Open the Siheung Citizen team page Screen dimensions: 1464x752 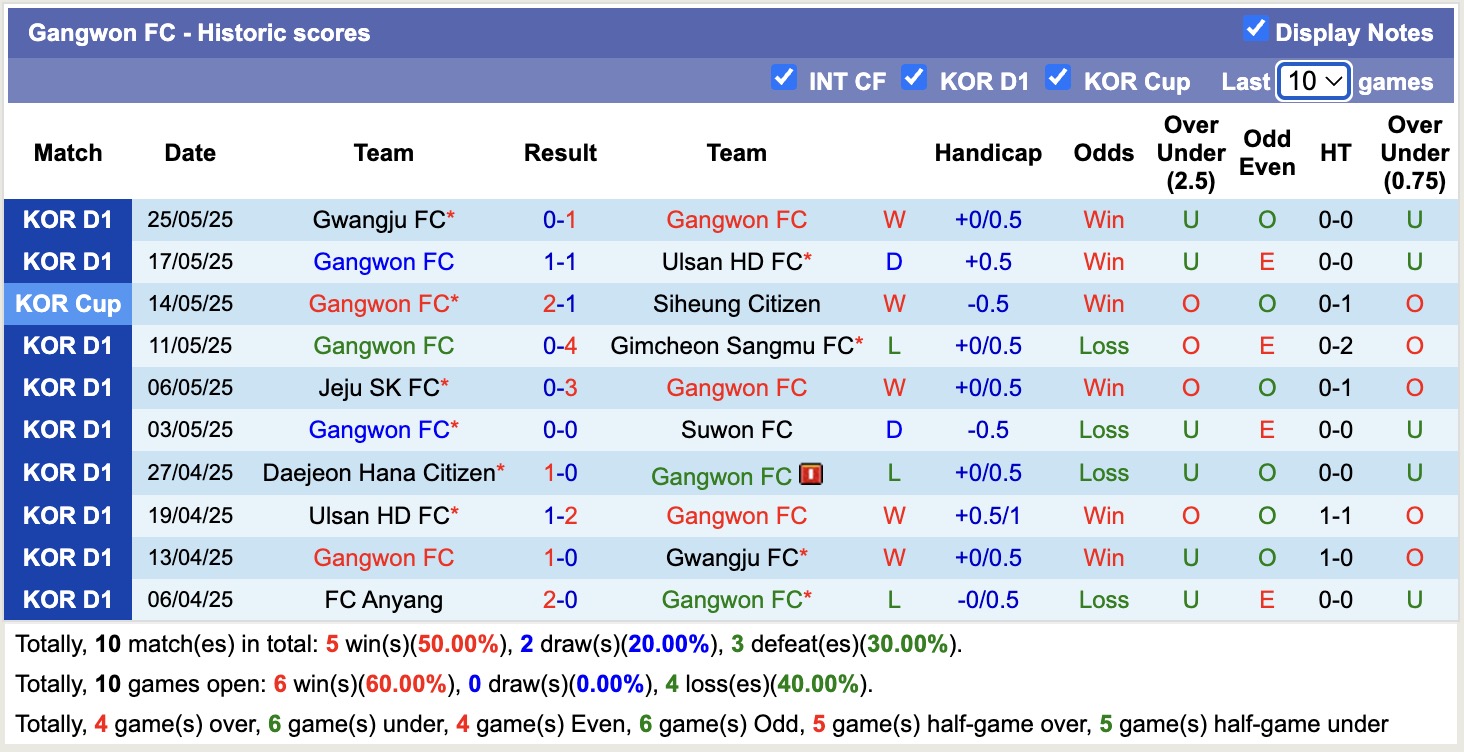(736, 304)
